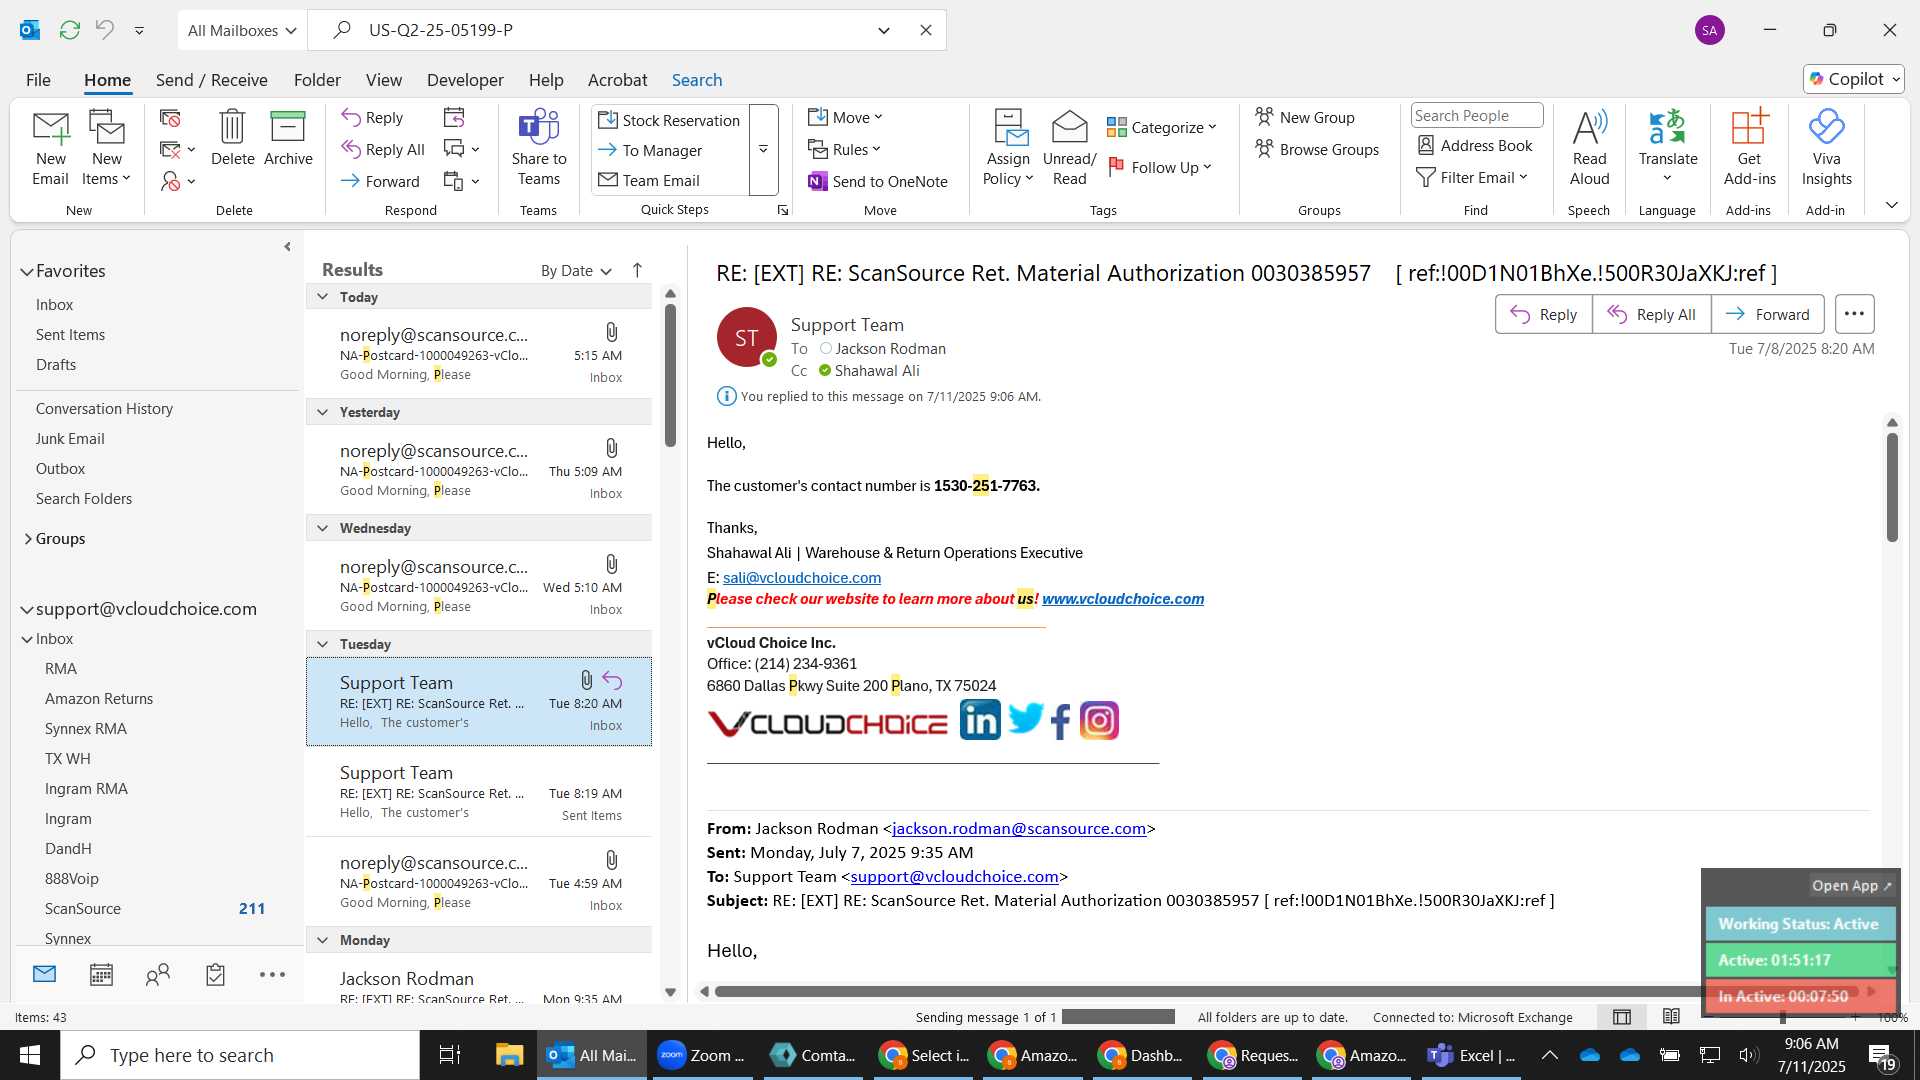The width and height of the screenshot is (1920, 1080).
Task: Open LinkedIn icon in email signature
Action: [979, 720]
